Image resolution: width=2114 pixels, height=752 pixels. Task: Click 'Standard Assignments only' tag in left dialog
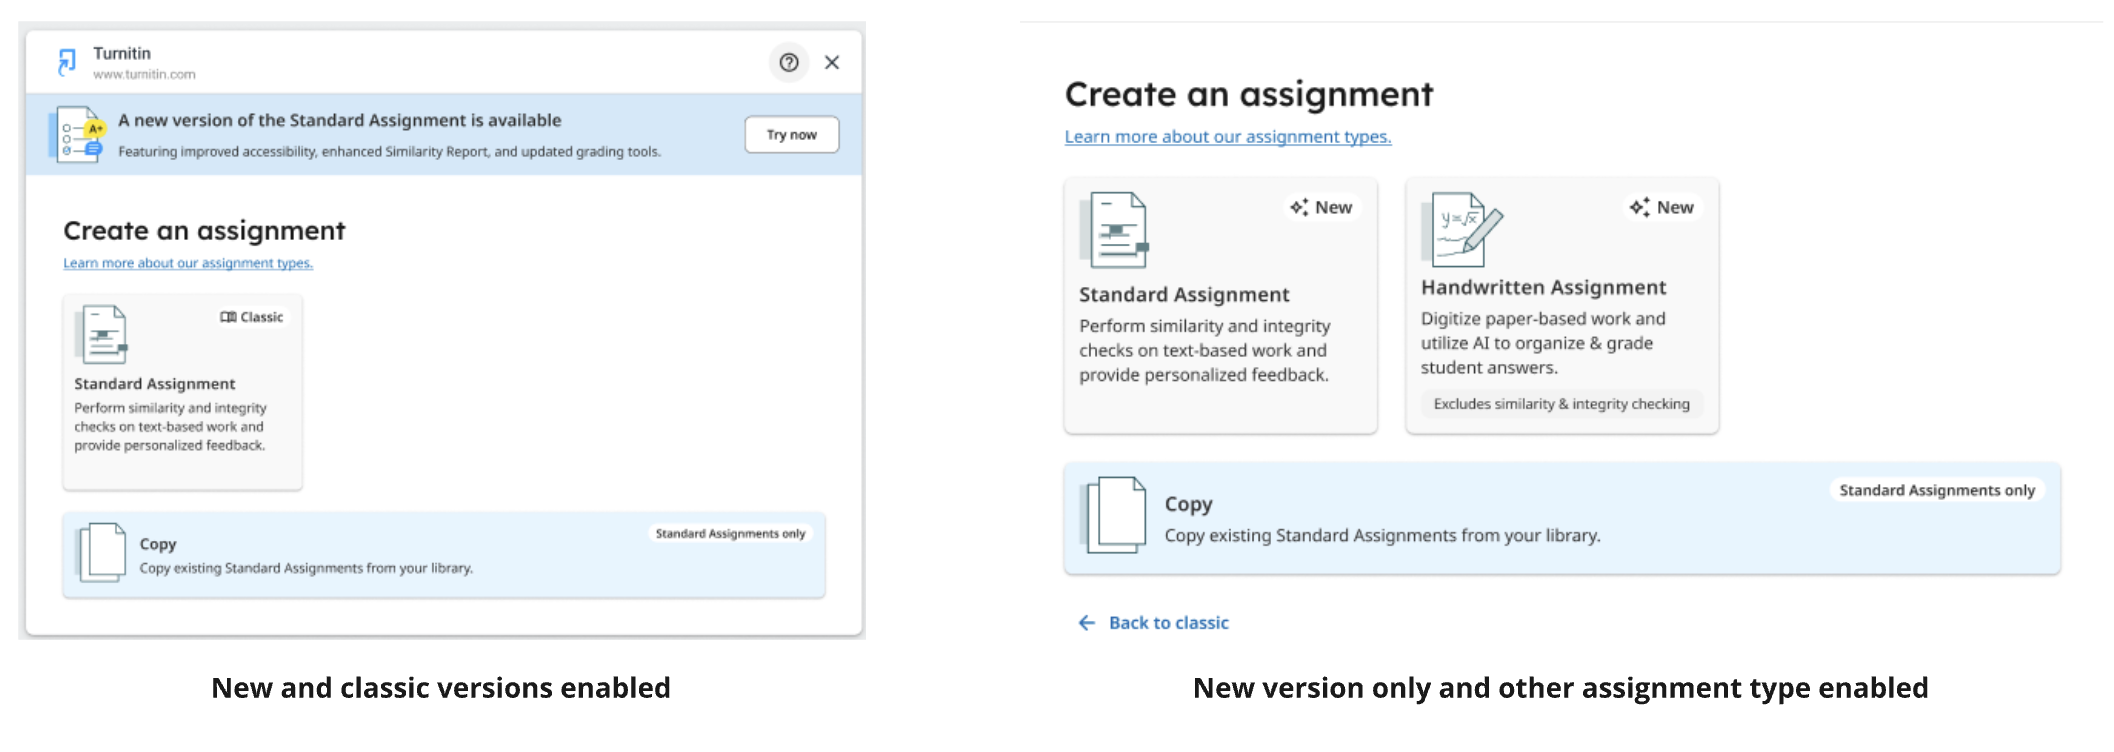click(730, 534)
